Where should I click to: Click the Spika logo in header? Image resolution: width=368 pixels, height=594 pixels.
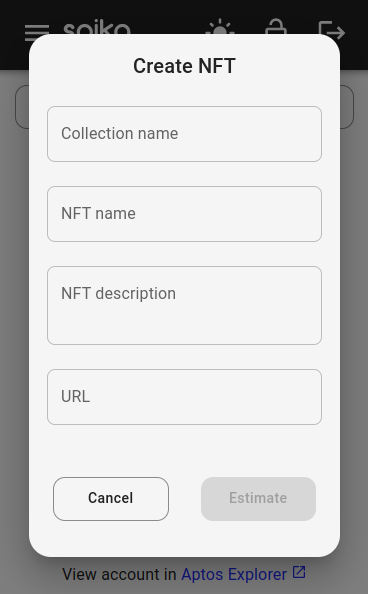pyautogui.click(x=97, y=27)
